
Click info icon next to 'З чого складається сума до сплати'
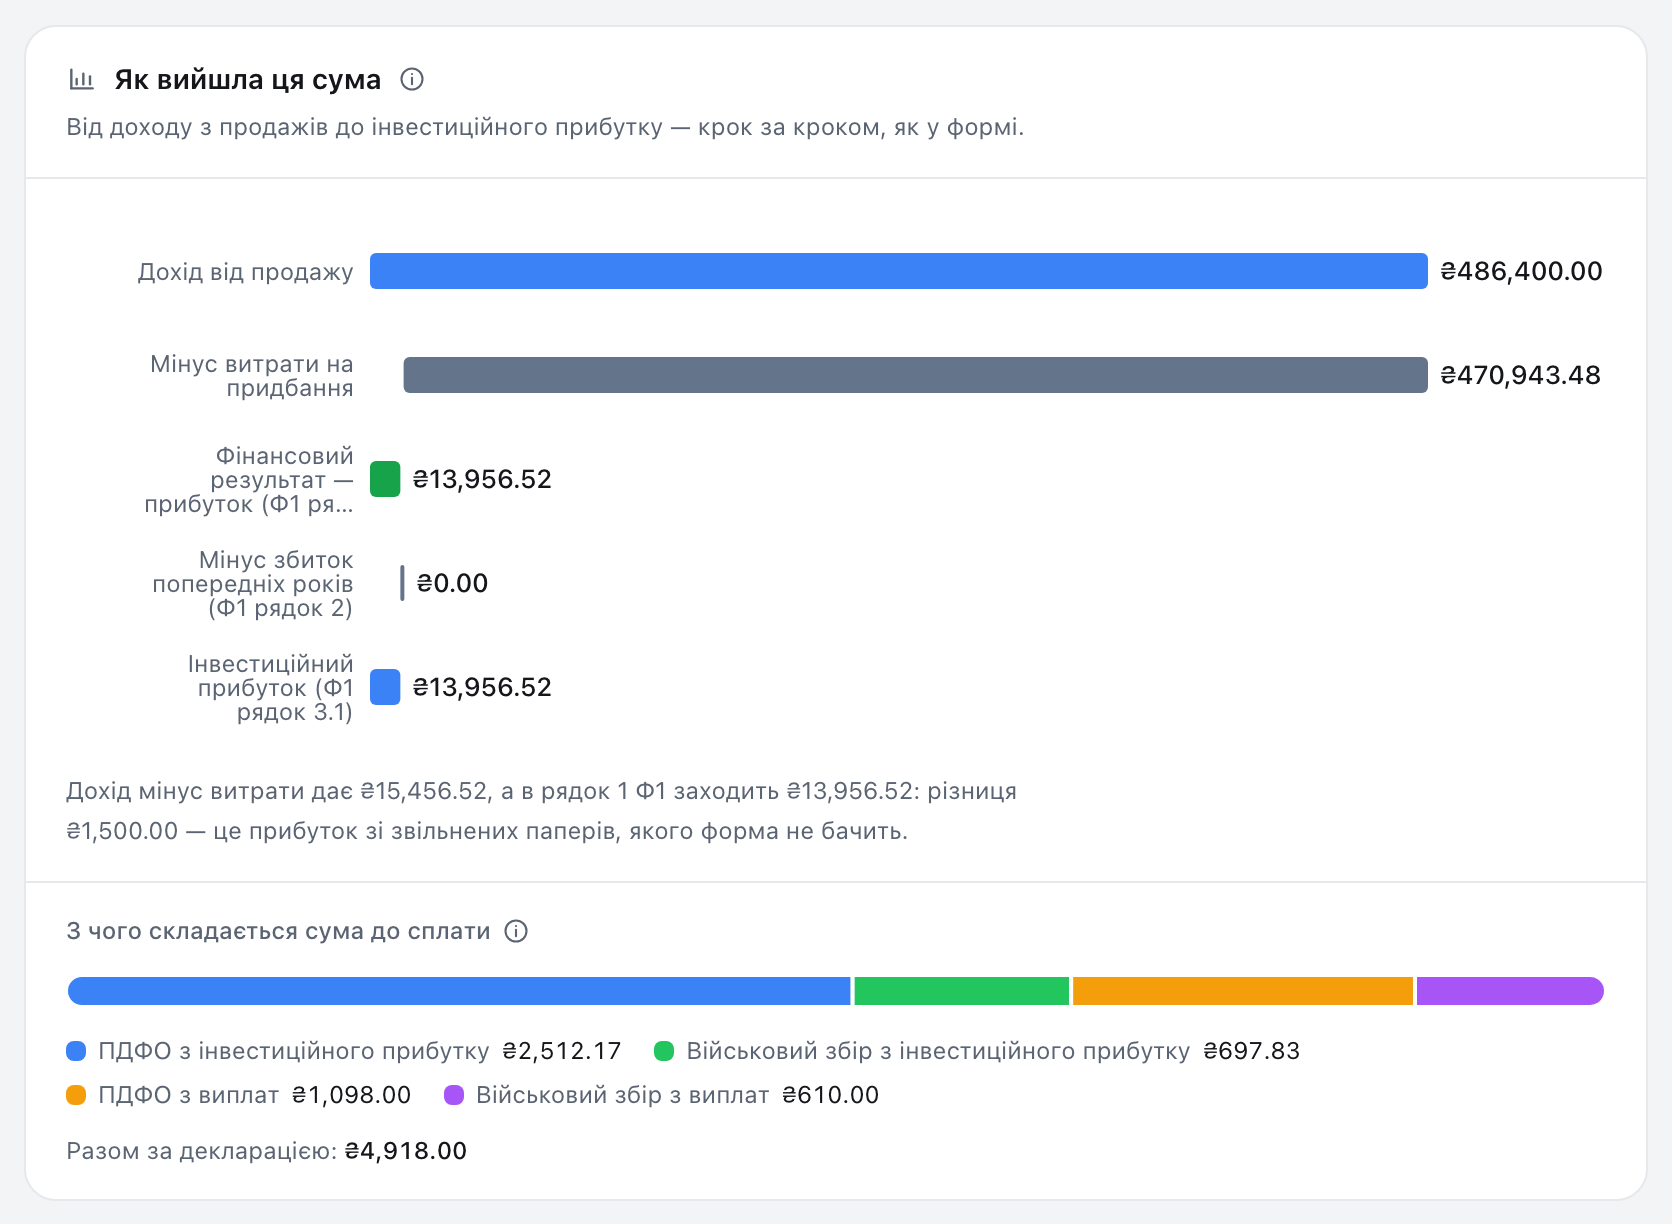[516, 931]
